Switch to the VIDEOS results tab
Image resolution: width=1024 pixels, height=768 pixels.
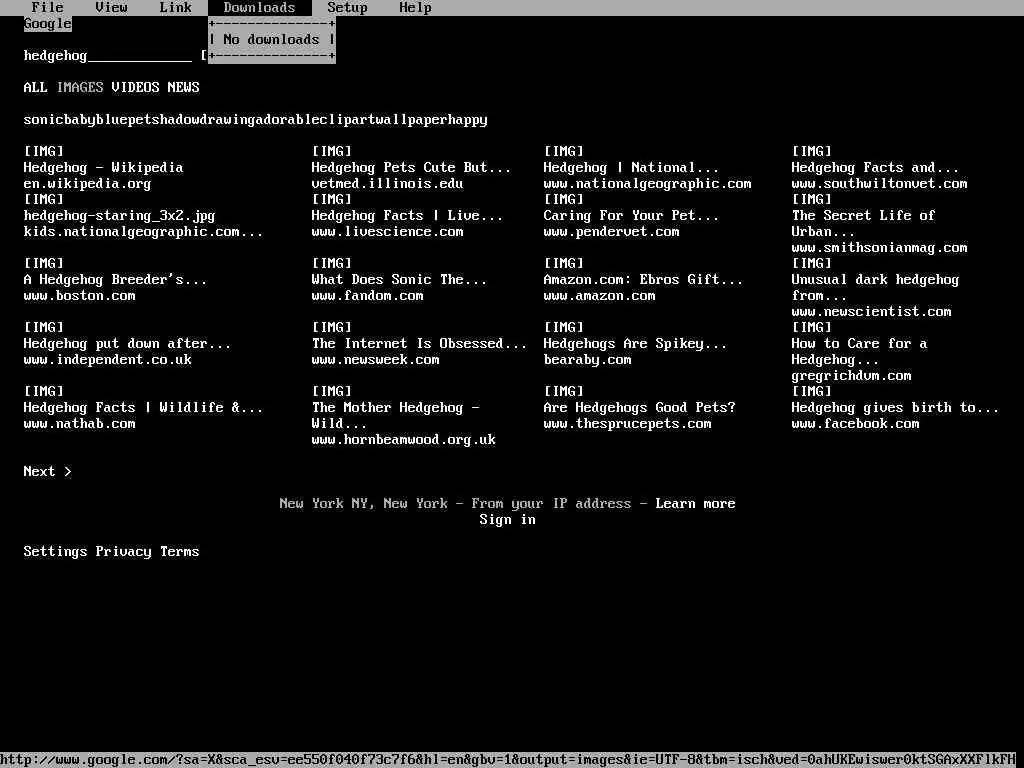135,88
